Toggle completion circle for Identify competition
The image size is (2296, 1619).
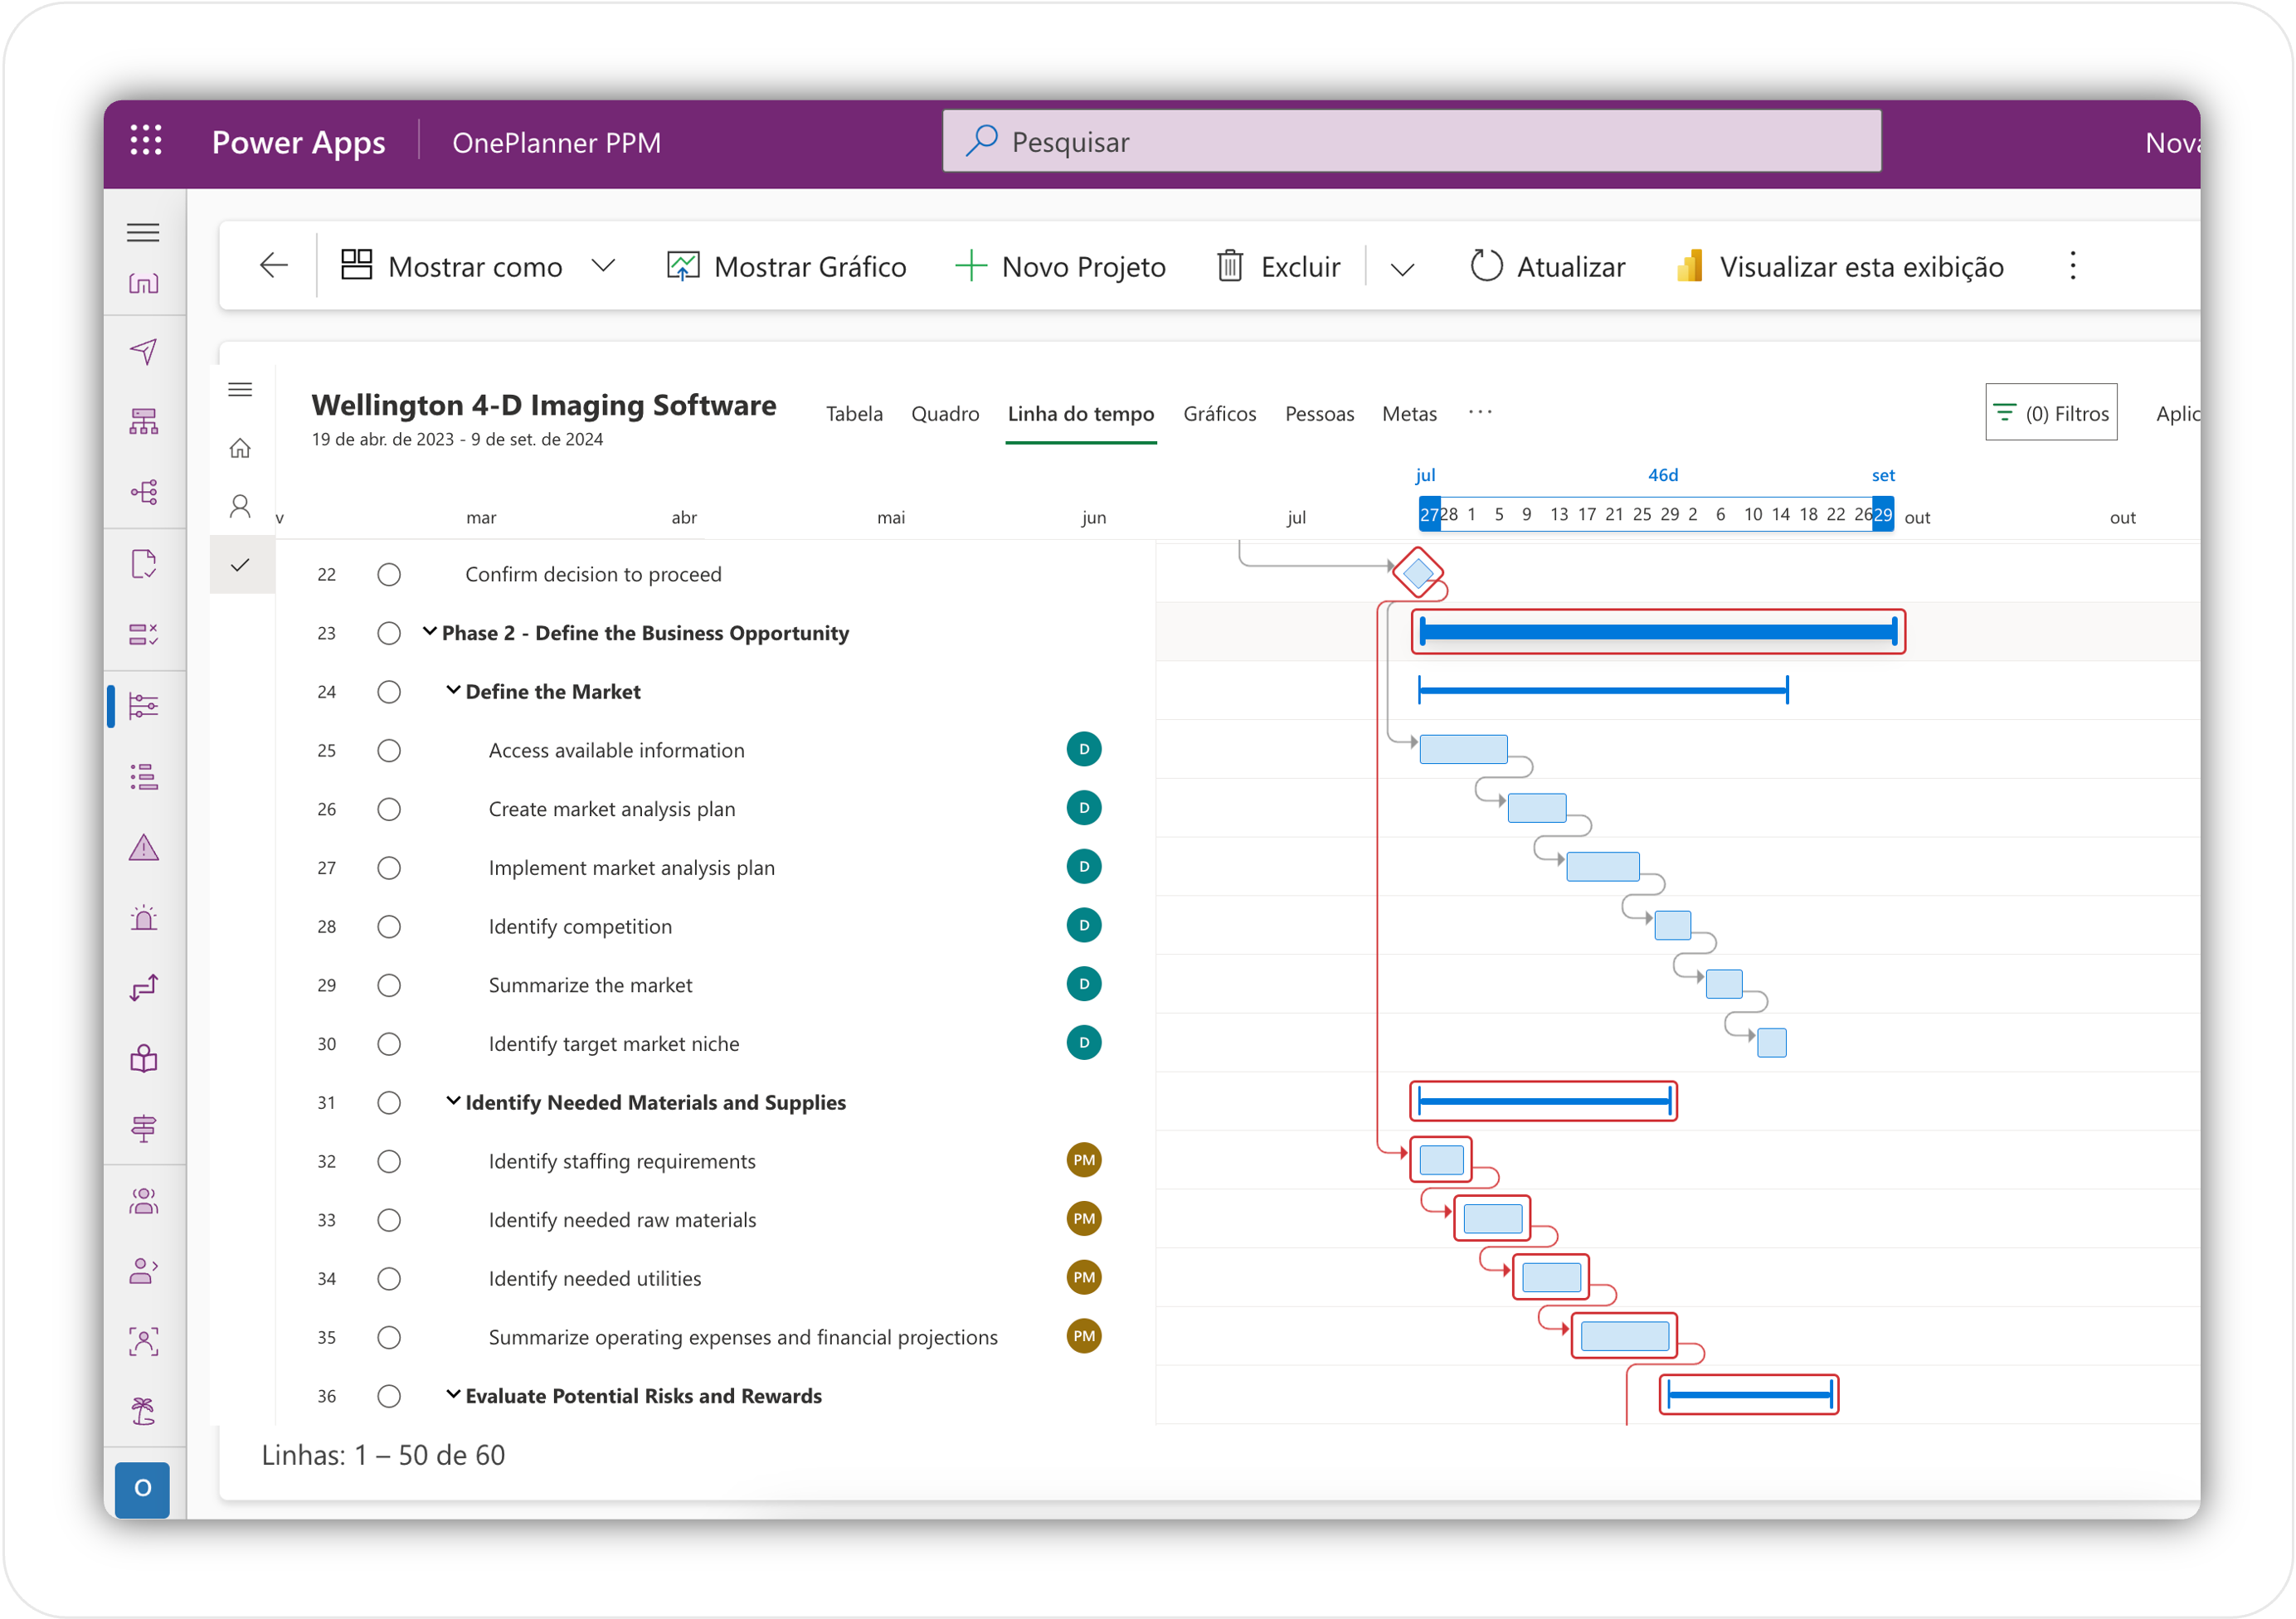[389, 926]
